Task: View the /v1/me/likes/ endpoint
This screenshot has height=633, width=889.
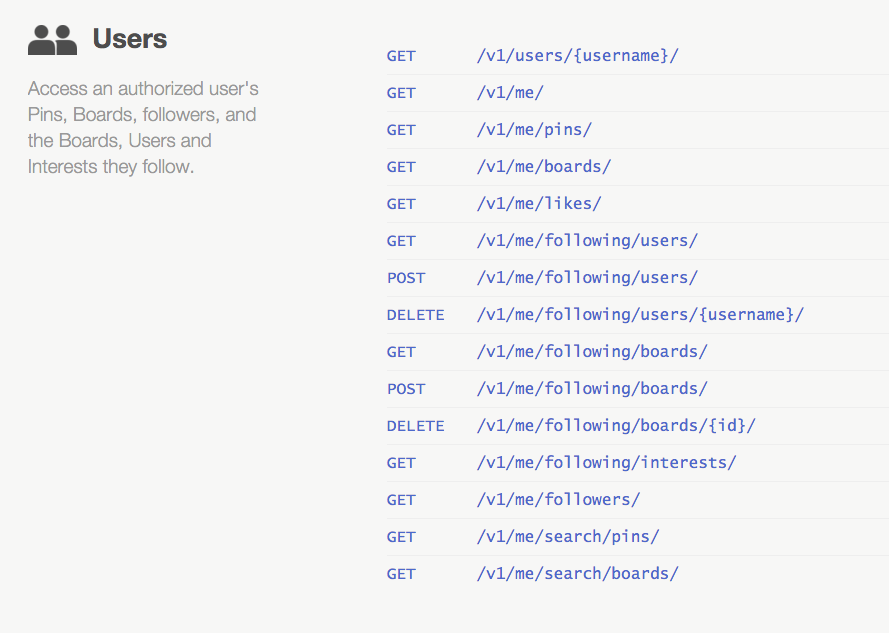Action: click(539, 203)
